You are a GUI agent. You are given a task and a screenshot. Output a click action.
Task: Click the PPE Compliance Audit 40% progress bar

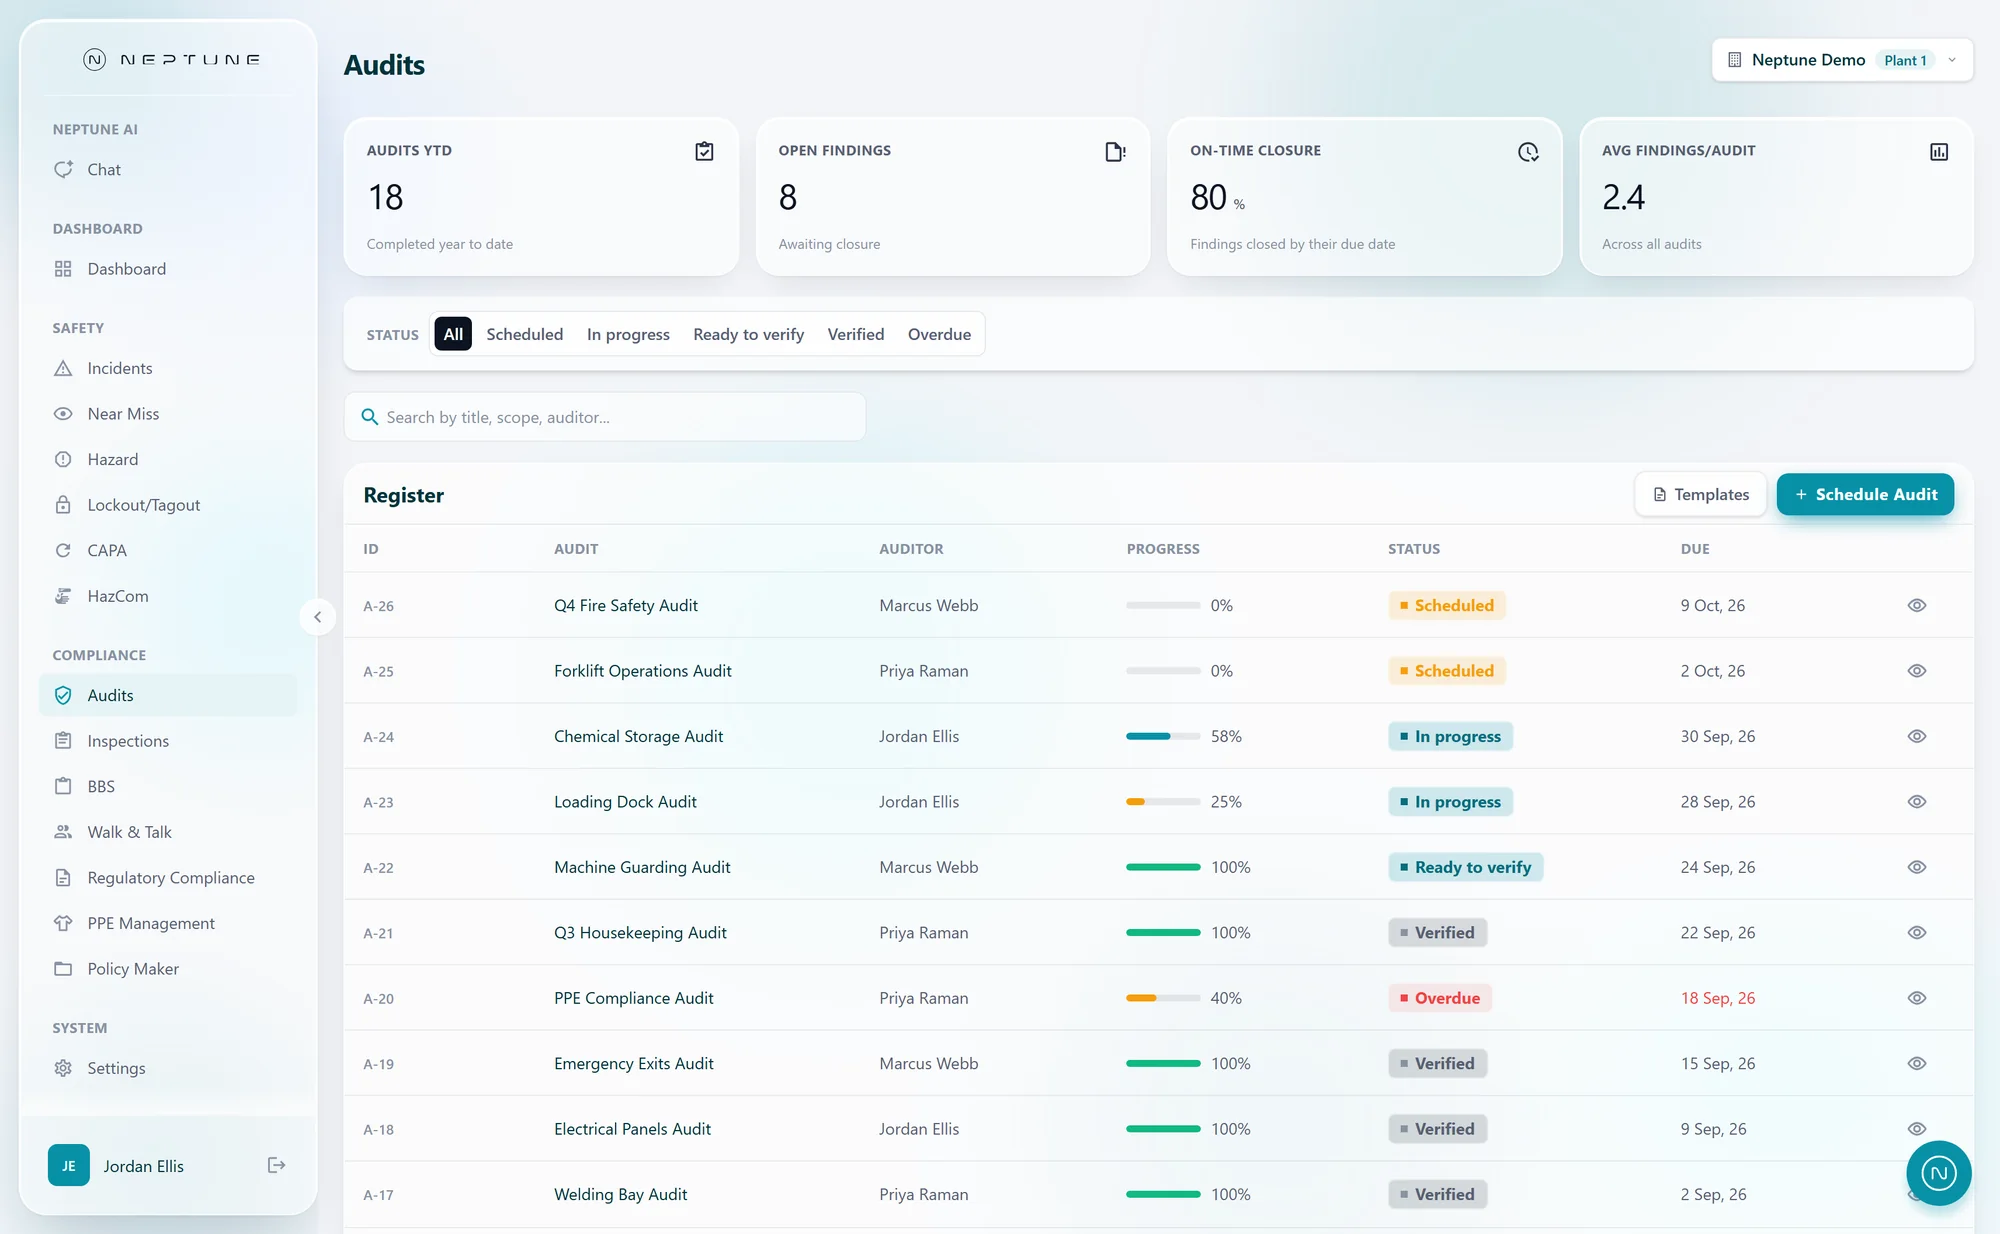coord(1163,998)
